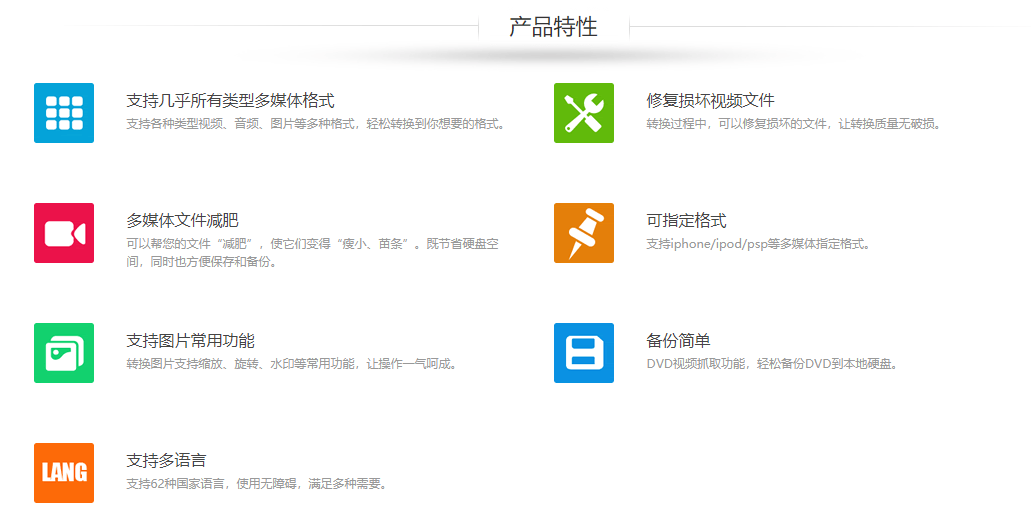Click description 支持iphone/ipod/psp等多媒体指定格式
Image resolution: width=1031 pixels, height=524 pixels.
[758, 244]
